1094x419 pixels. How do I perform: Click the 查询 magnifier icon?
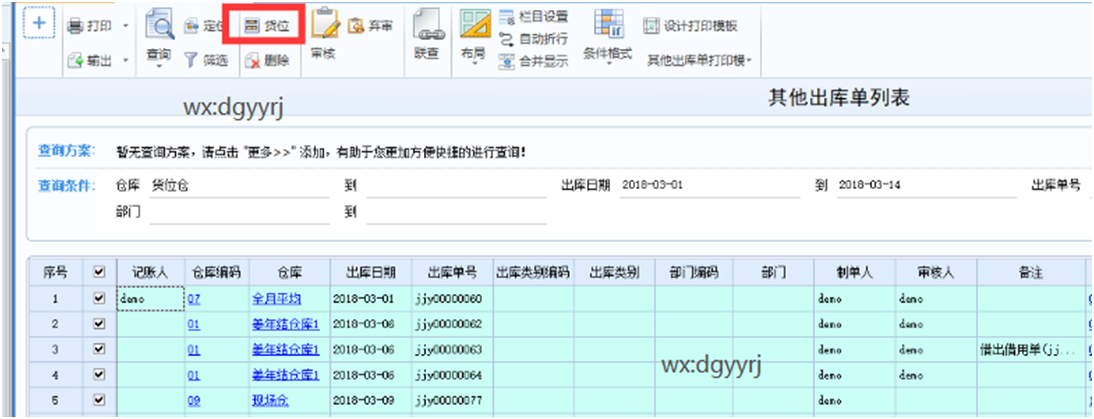159,26
